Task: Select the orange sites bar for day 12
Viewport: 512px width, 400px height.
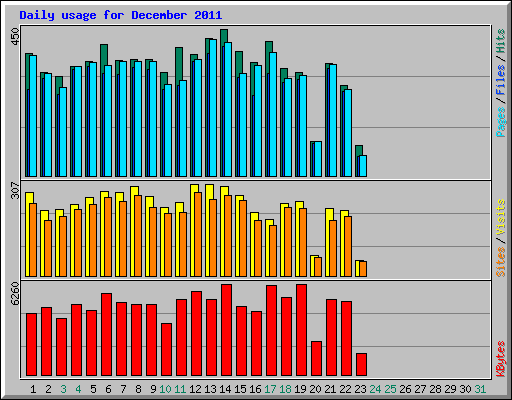Action: (198, 234)
